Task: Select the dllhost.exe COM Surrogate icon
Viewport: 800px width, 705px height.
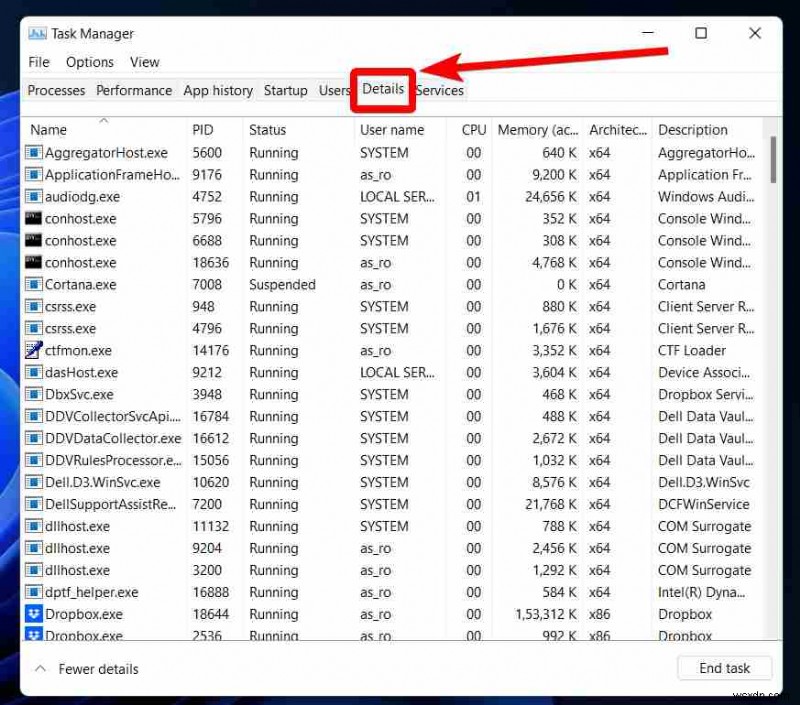Action: pos(32,526)
